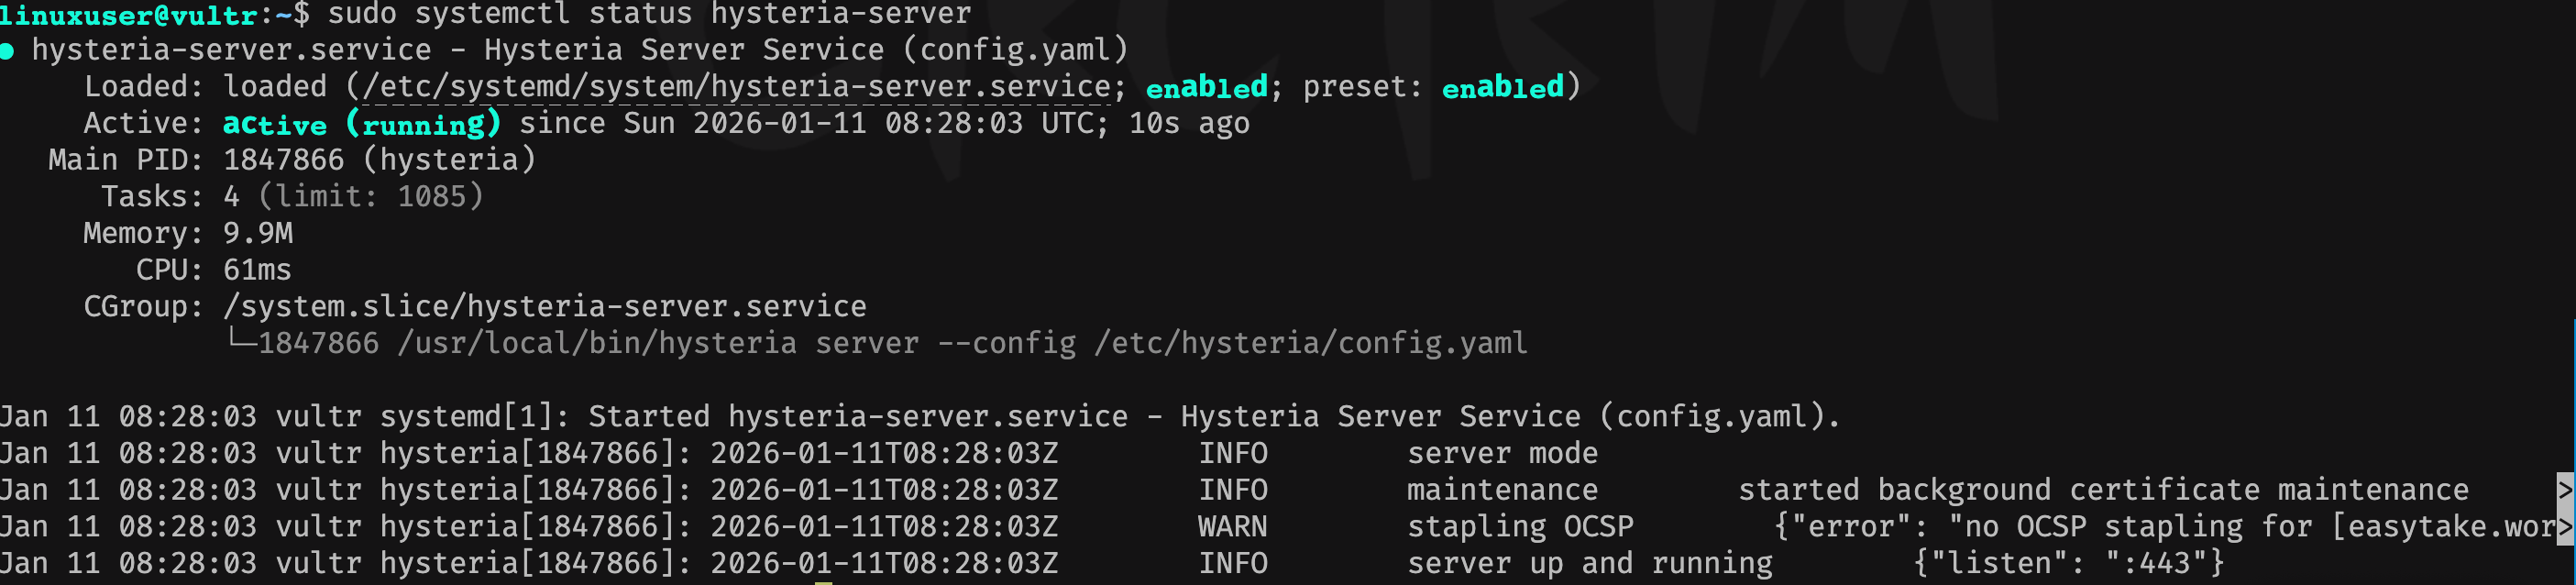Click the CGroup path /system.slice/hysteria-server.service
Viewport: 2576px width, 585px height.
point(544,306)
